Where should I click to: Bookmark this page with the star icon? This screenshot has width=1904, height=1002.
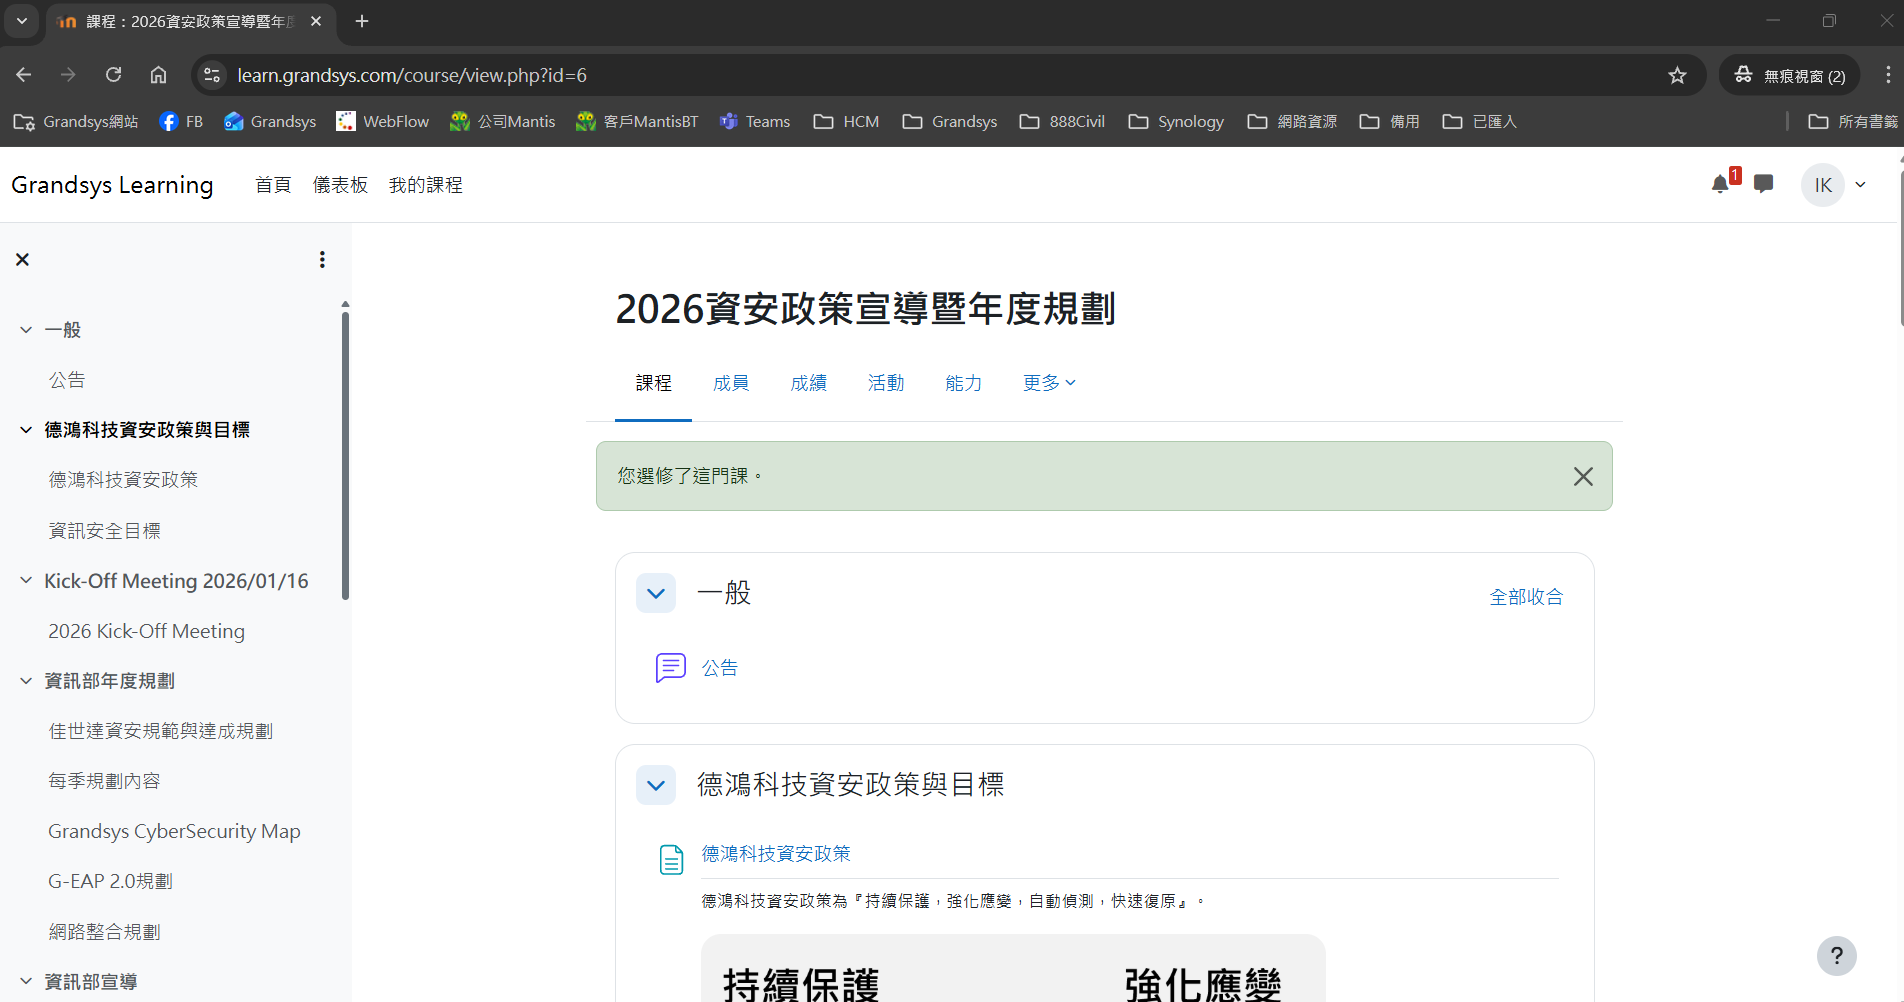(x=1677, y=75)
